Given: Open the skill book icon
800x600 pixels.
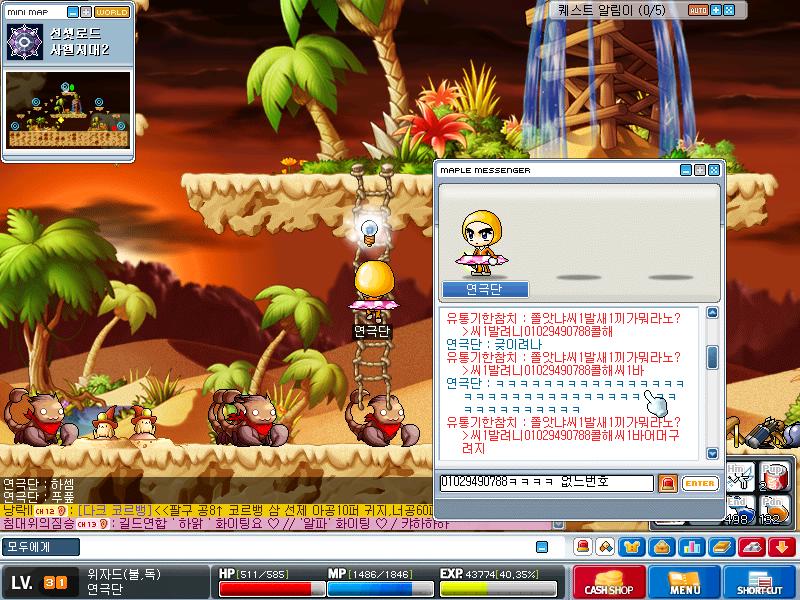Looking at the screenshot, I should pos(721,547).
